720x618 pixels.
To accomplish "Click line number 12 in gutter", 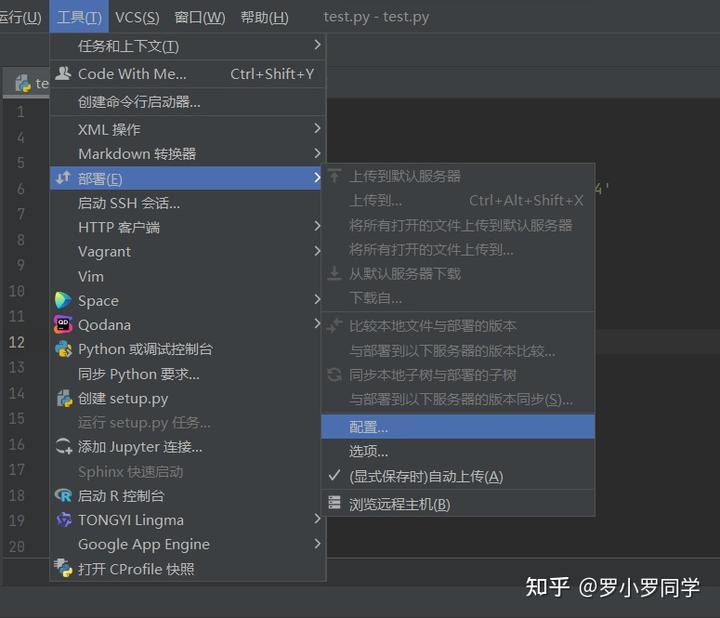I will (x=17, y=342).
